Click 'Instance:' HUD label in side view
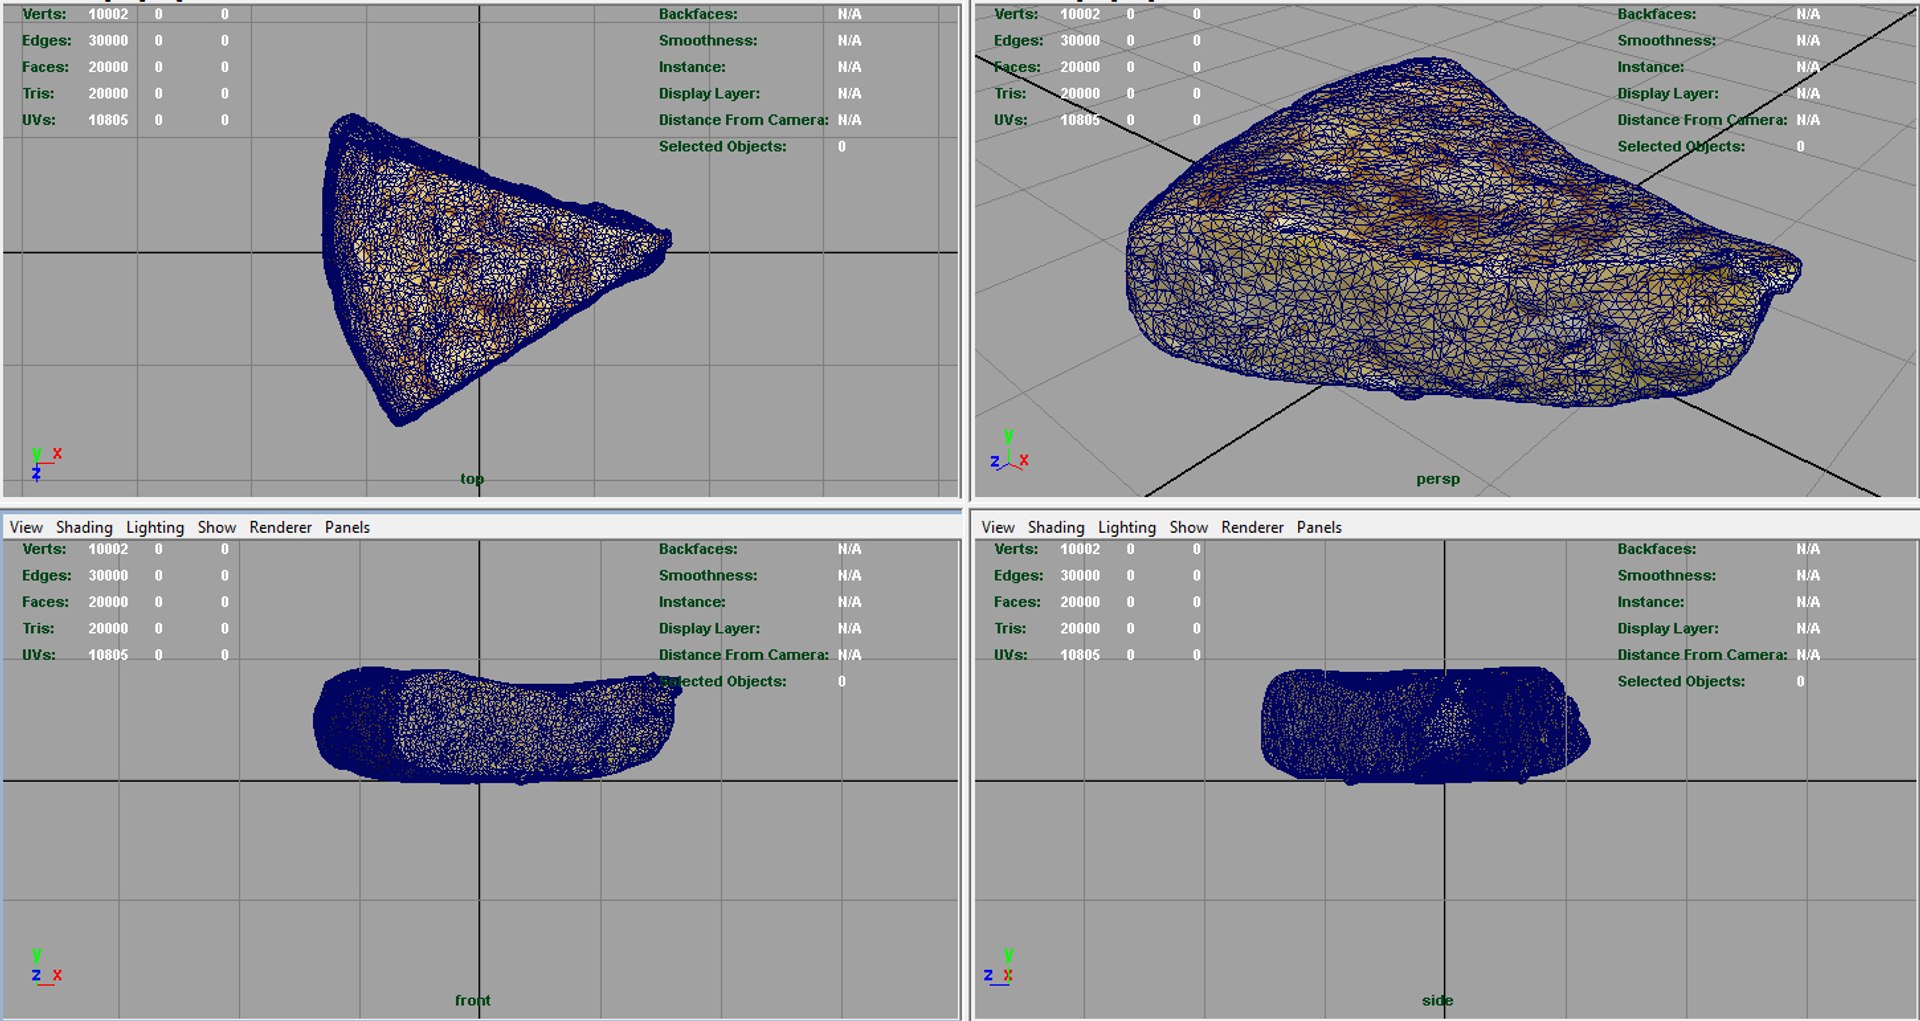1920x1021 pixels. click(1650, 602)
